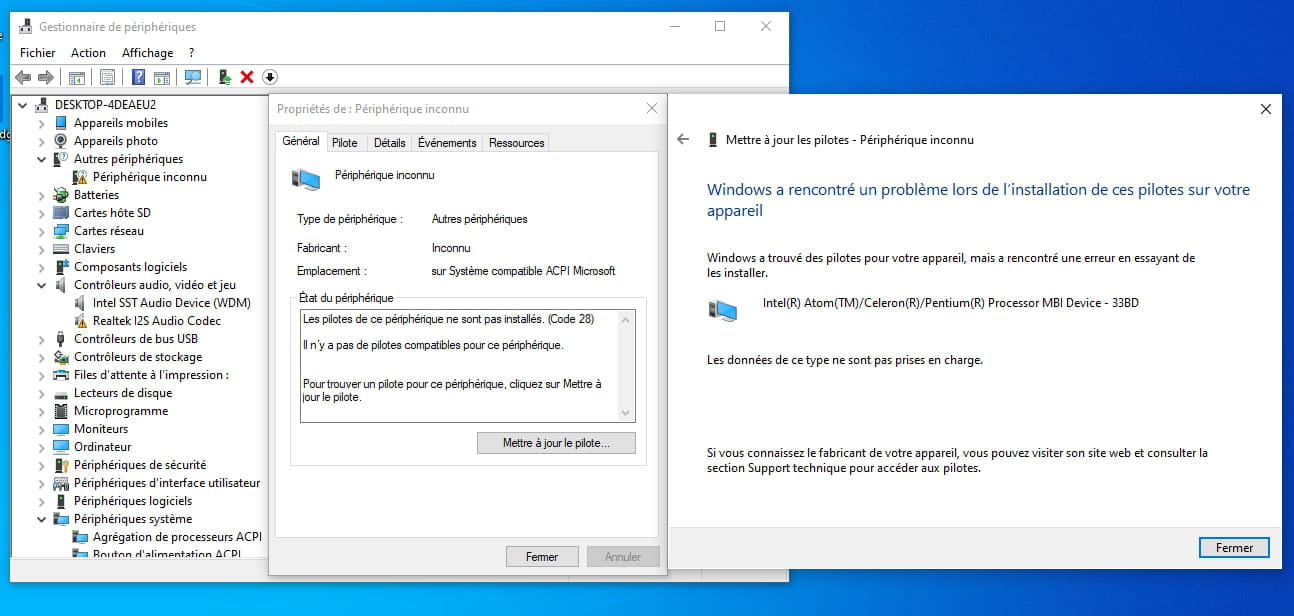Click the Intel Atom/Celeron/Pentium MBI Device - 33BD text
This screenshot has height=616, width=1294.
click(x=950, y=302)
